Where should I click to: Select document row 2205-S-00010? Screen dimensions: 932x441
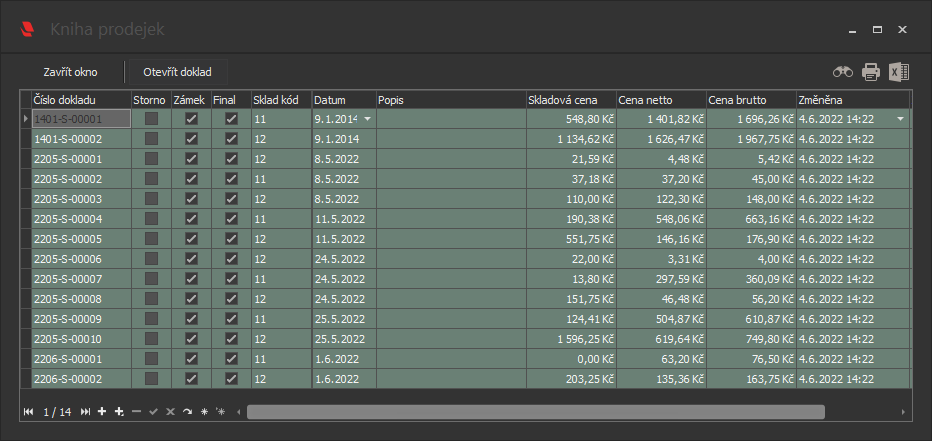click(466, 339)
